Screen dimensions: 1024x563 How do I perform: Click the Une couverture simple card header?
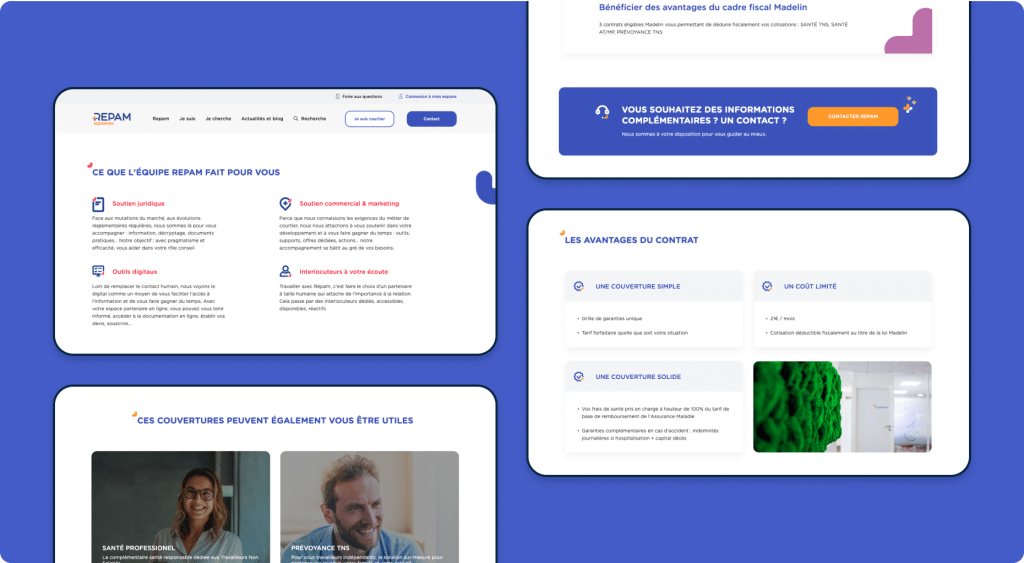(x=654, y=286)
